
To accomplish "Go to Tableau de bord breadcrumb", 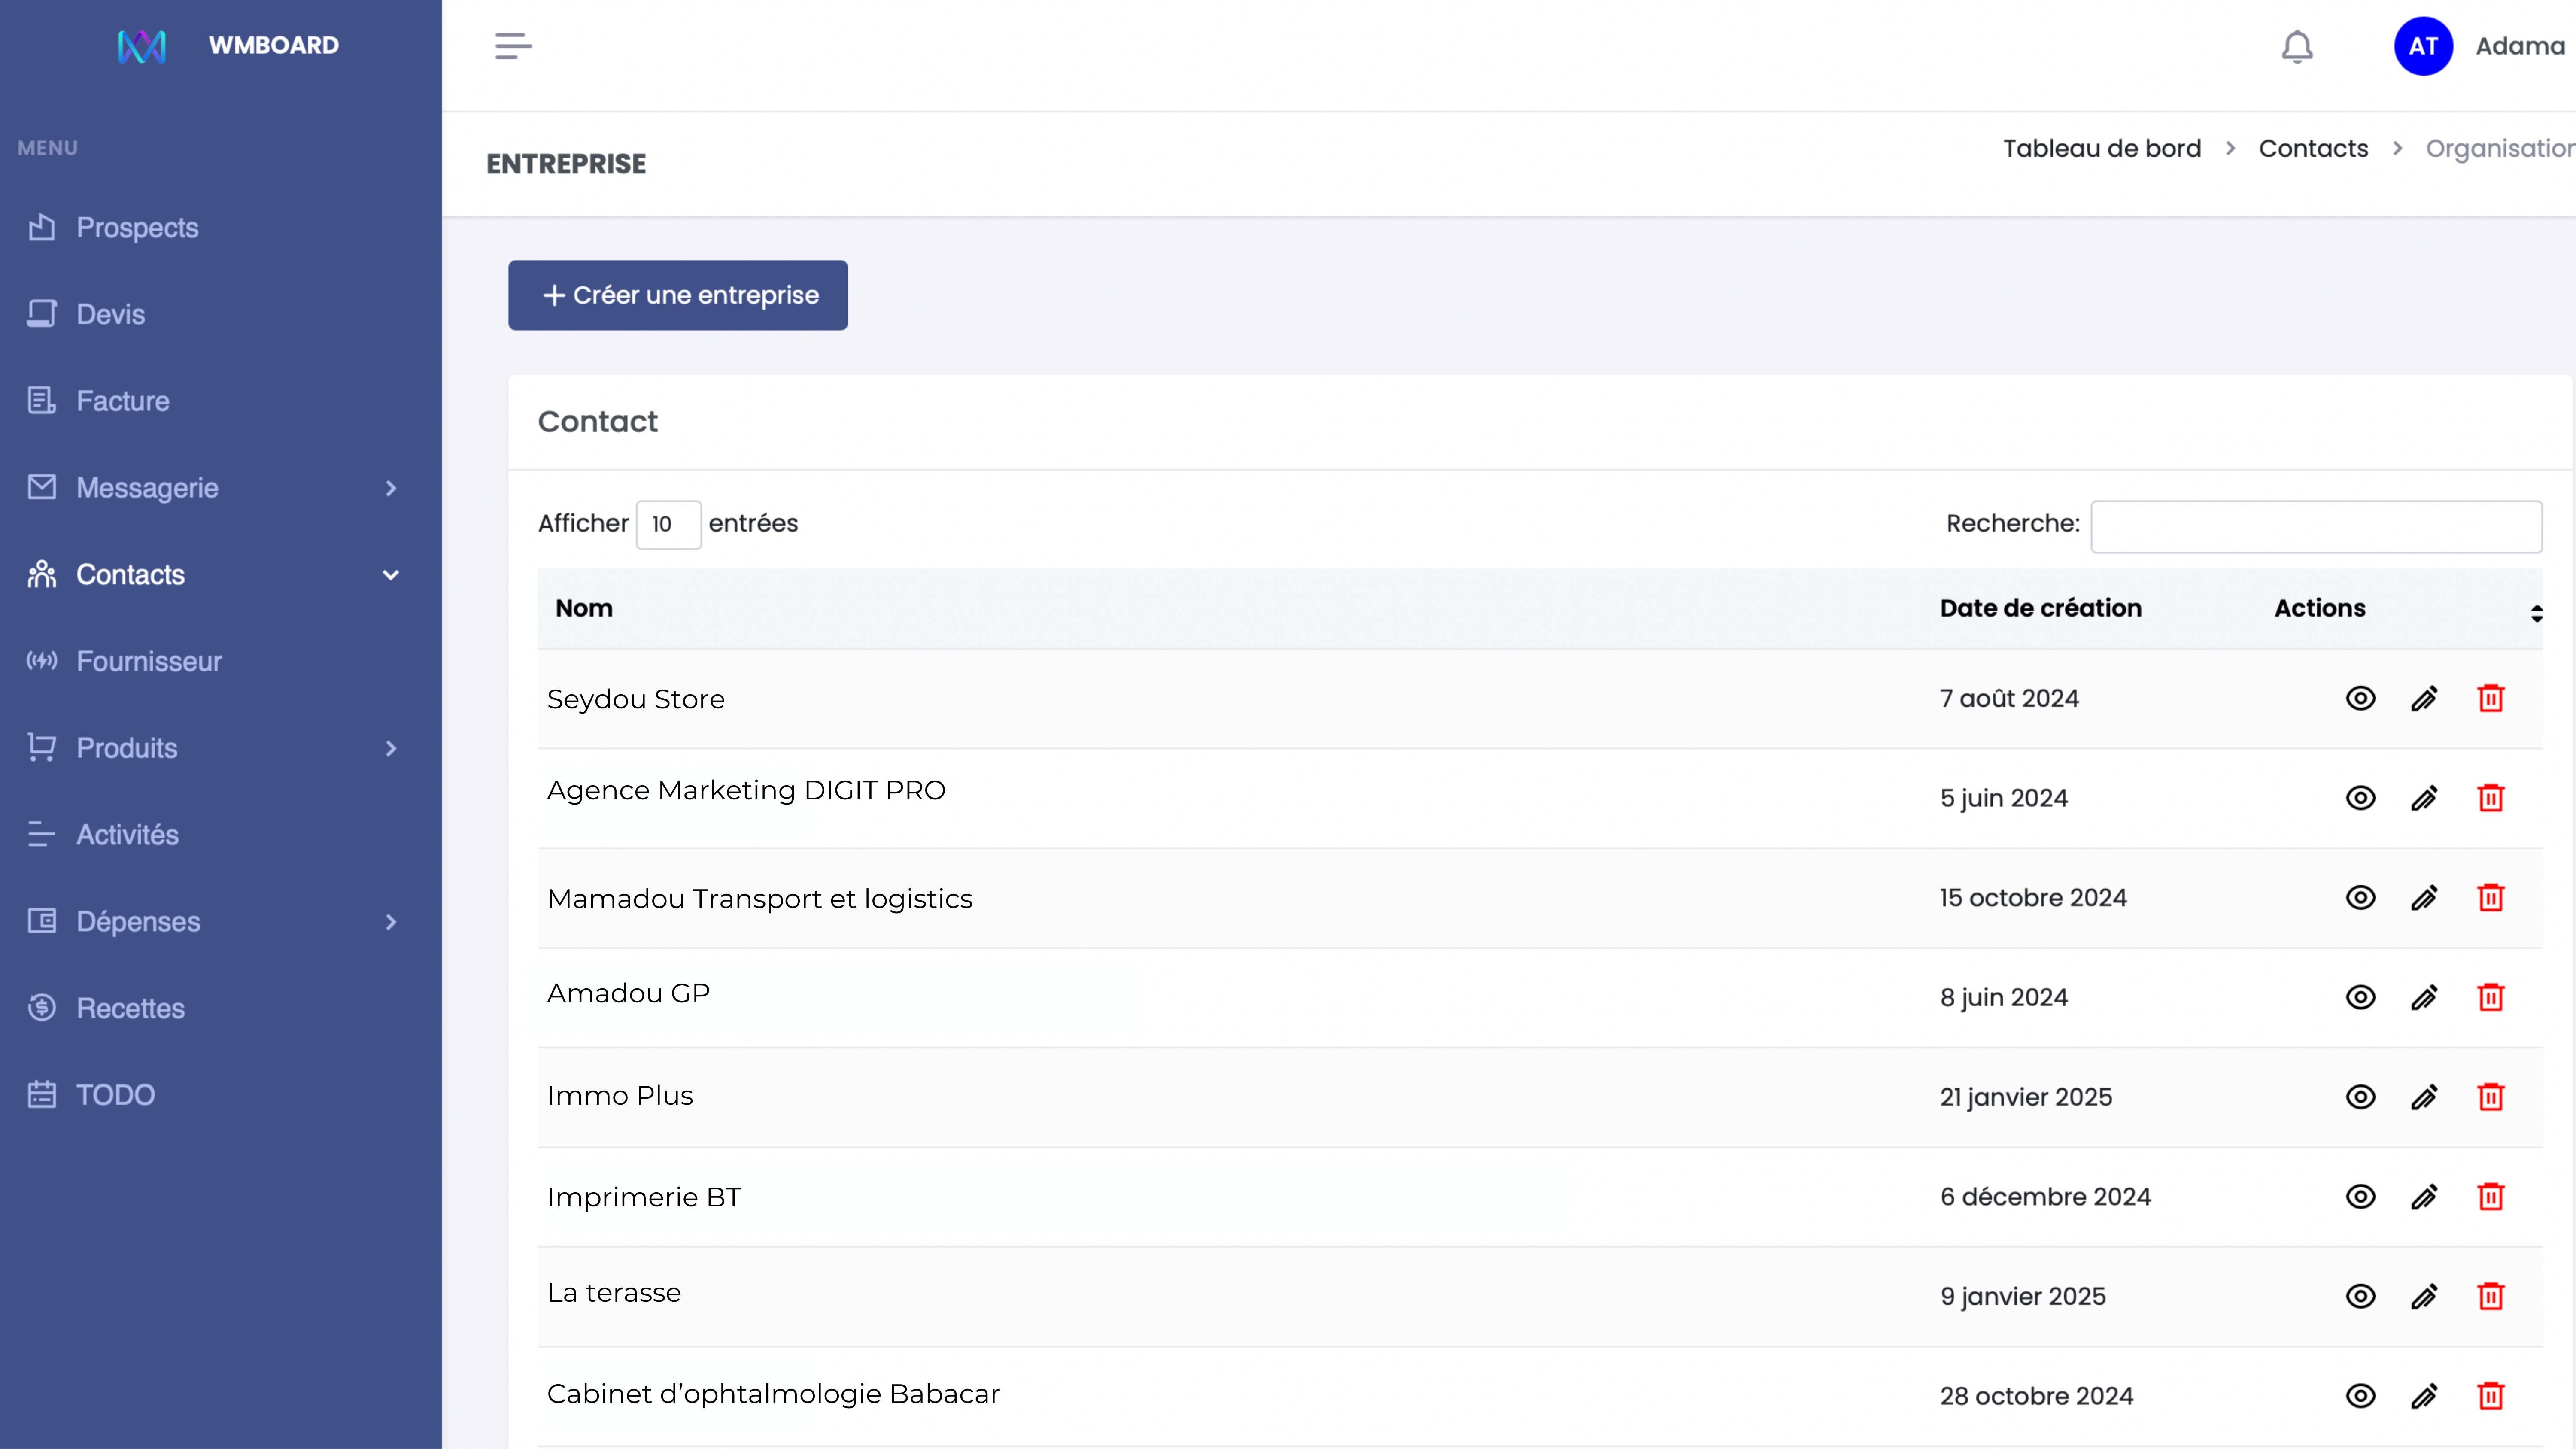I will (2102, 148).
